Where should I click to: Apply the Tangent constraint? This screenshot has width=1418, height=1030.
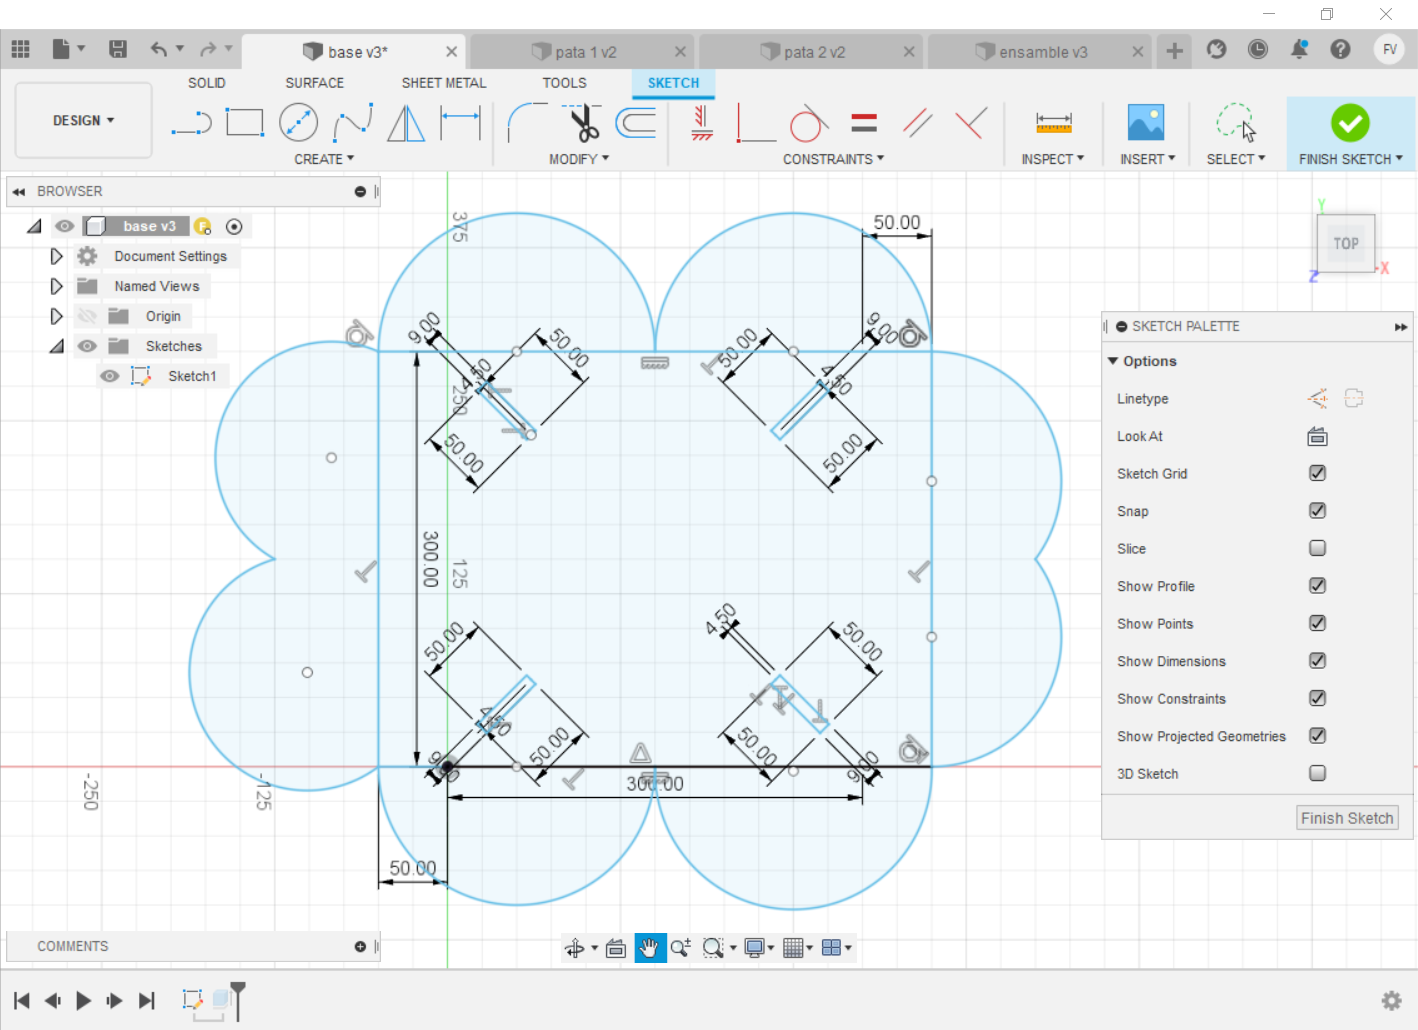(x=809, y=123)
